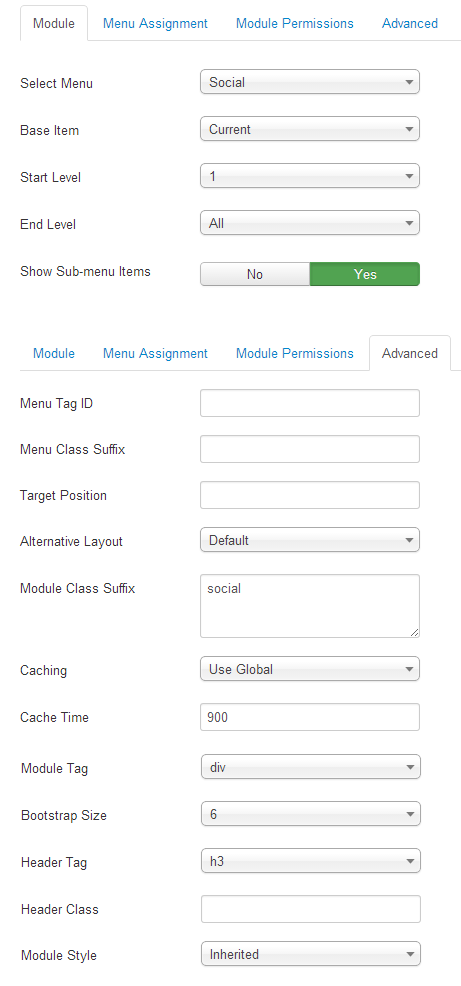Set Show Sub-menu Items to No
461x986 pixels.
pyautogui.click(x=255, y=274)
